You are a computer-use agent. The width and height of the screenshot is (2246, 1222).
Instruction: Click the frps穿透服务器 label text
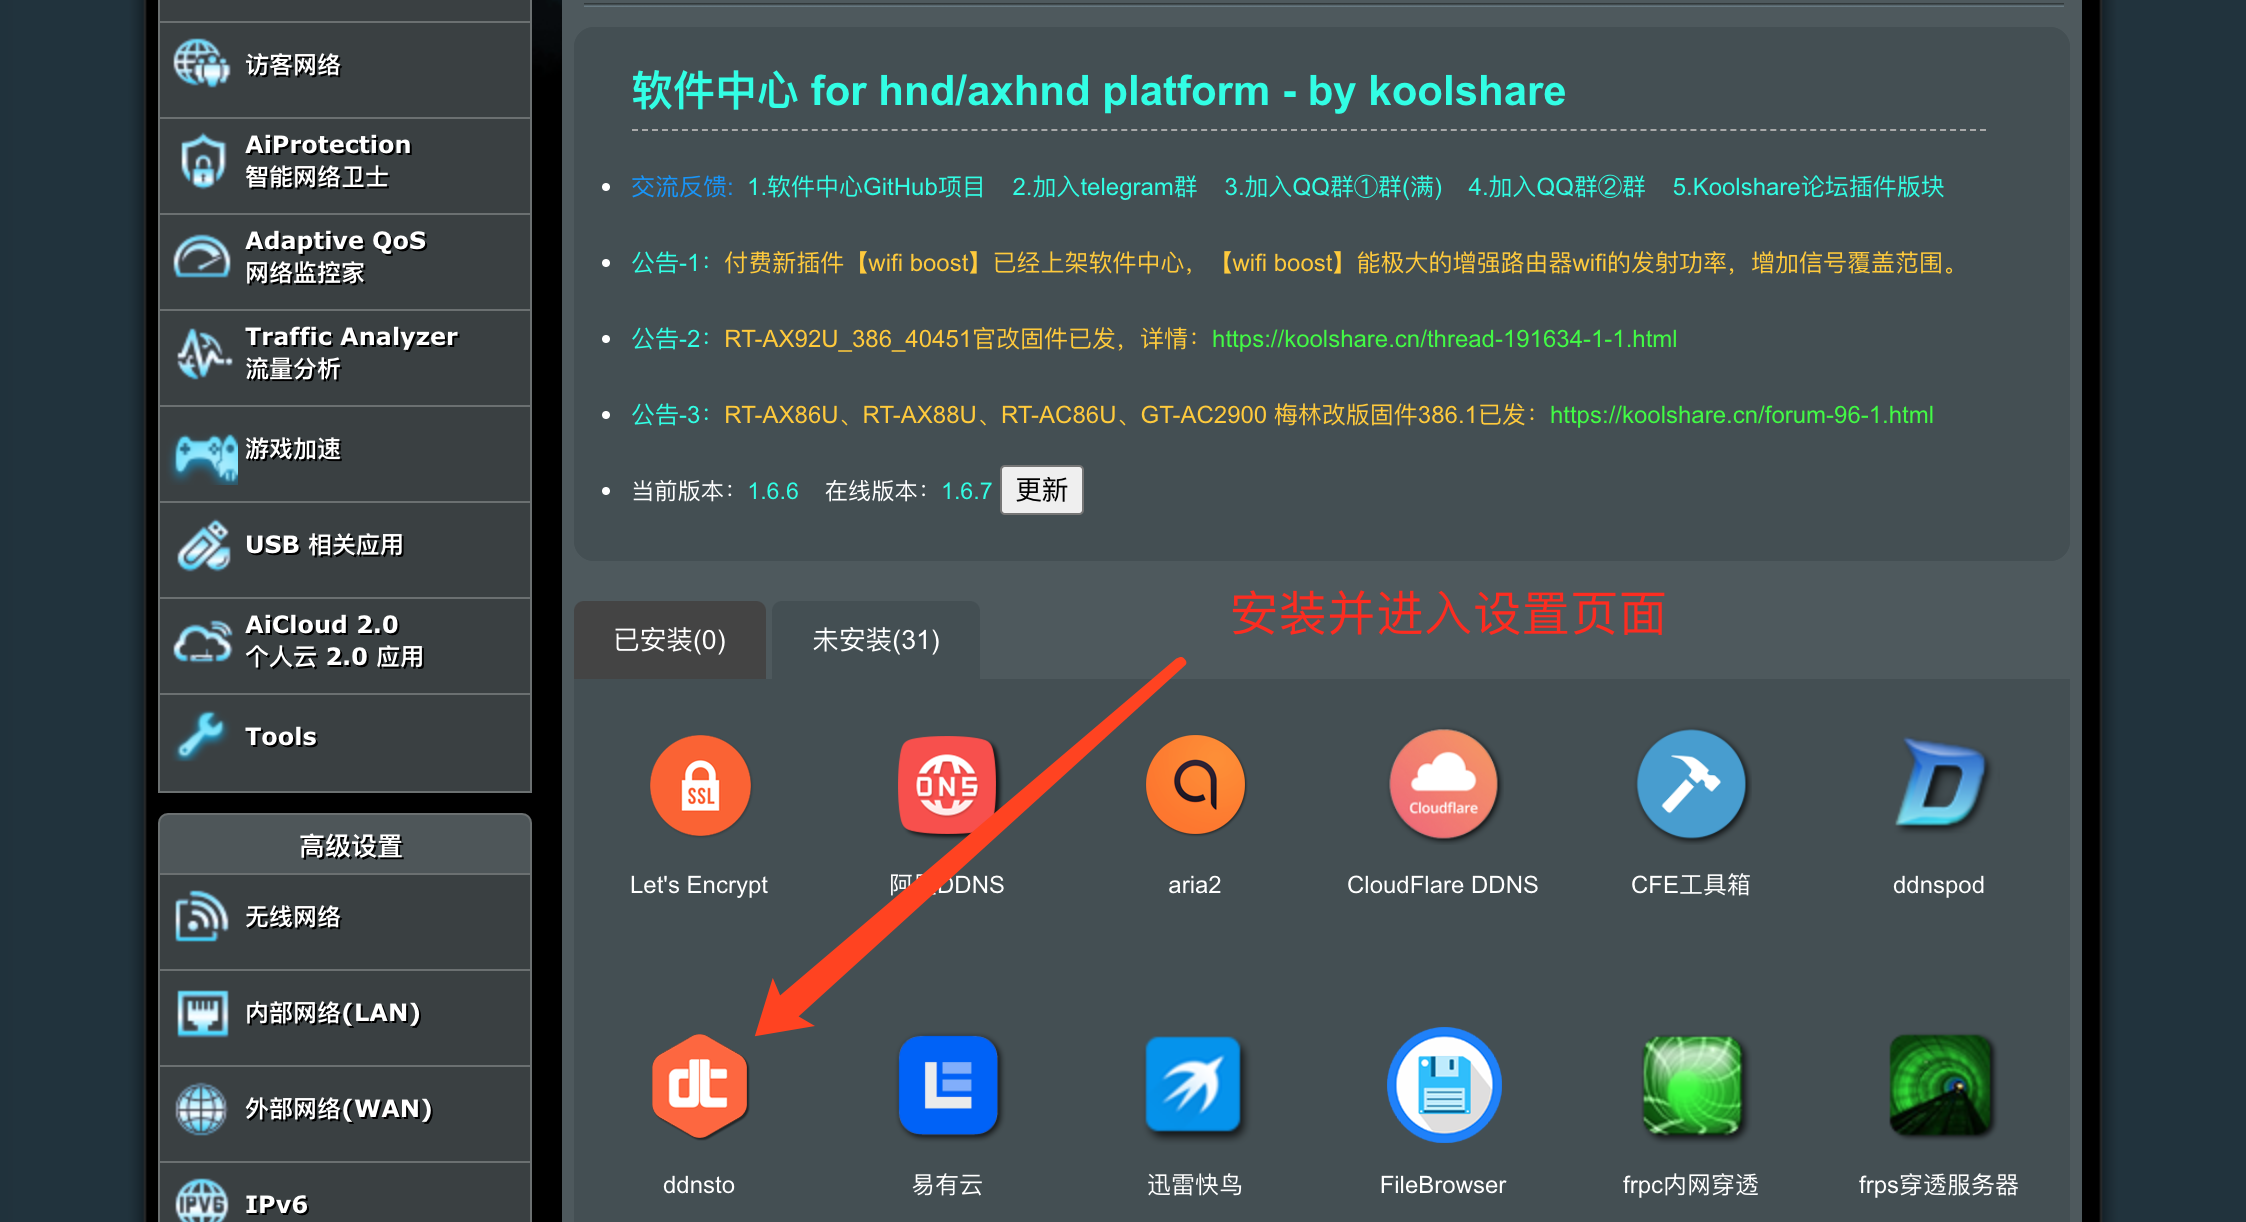pos(1939,1185)
